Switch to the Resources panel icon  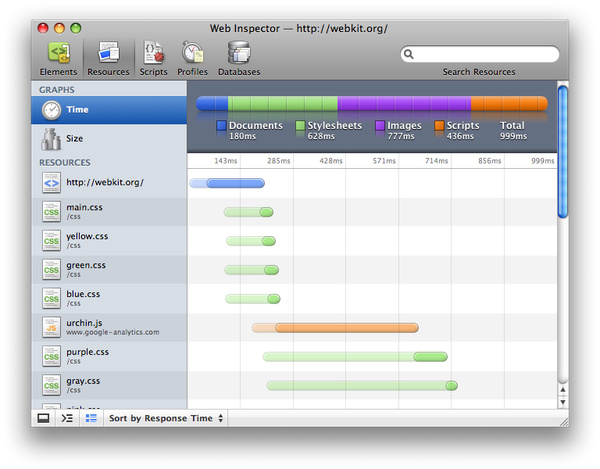pyautogui.click(x=109, y=52)
